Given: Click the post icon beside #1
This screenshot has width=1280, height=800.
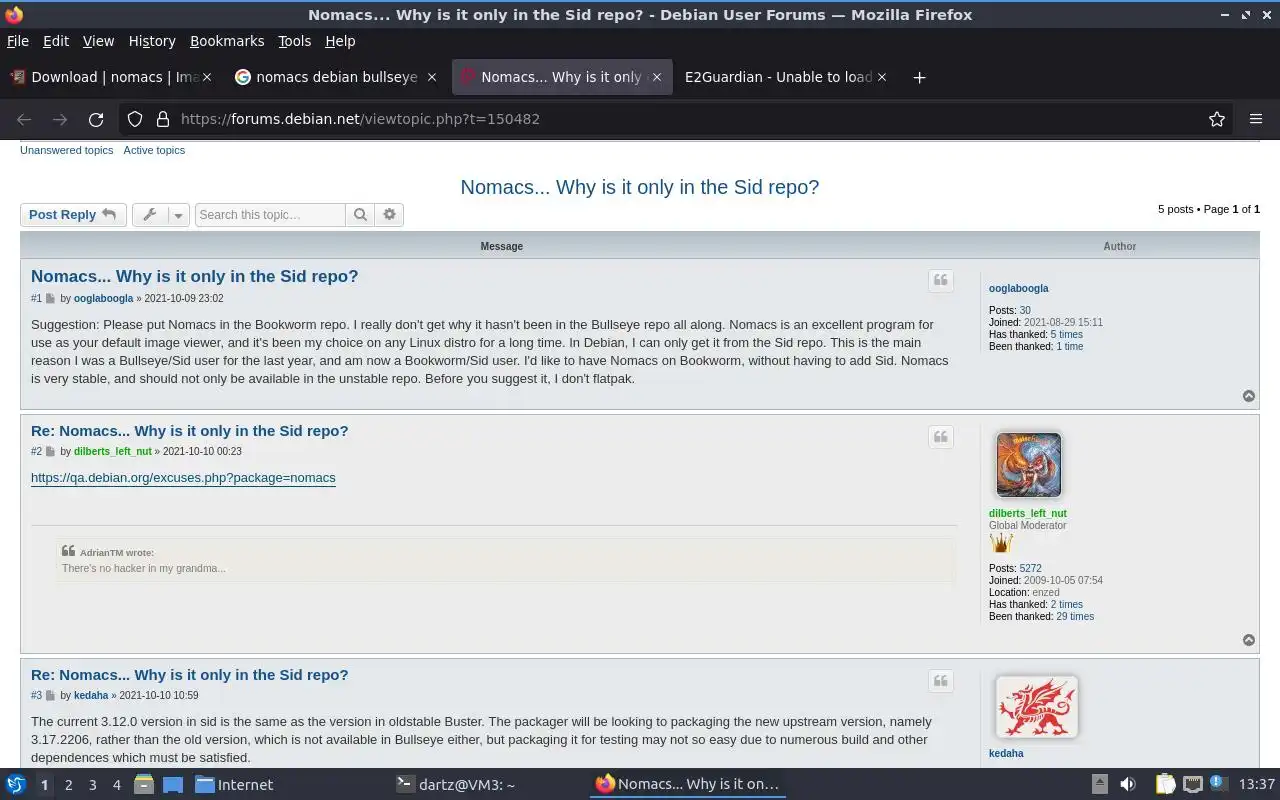Looking at the screenshot, I should tap(50, 299).
